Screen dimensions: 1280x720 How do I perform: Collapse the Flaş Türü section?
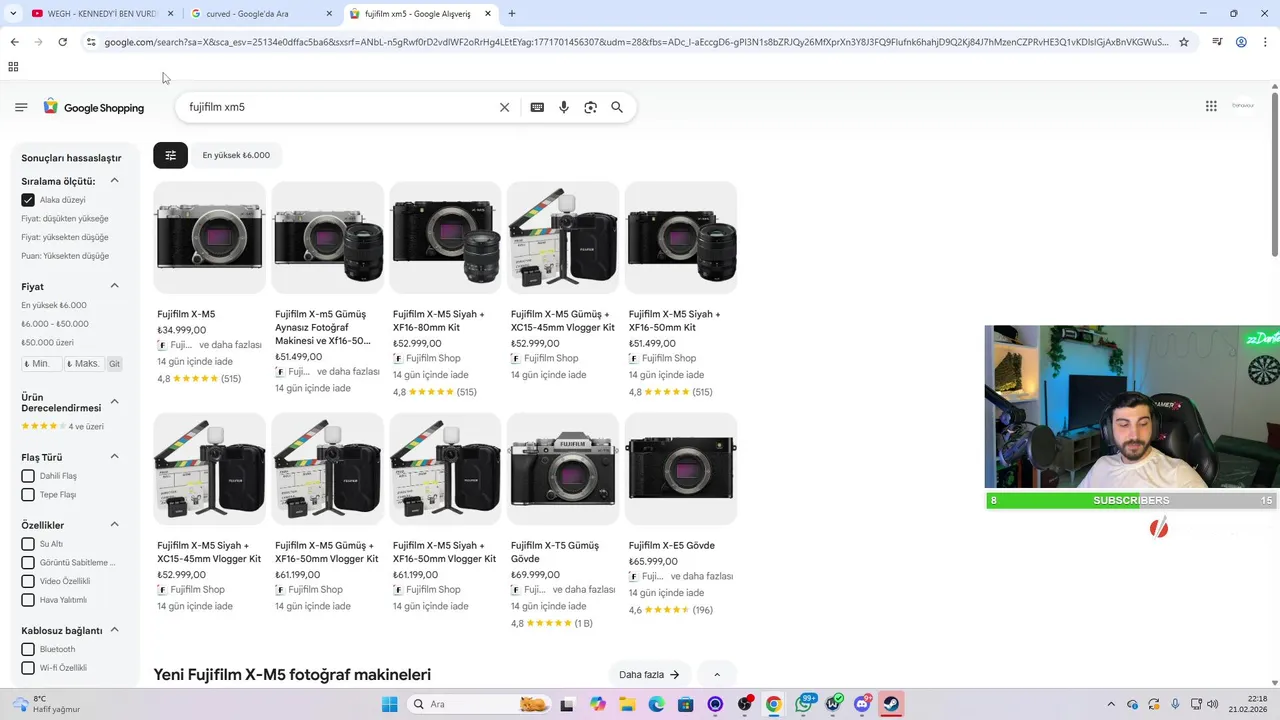click(114, 457)
